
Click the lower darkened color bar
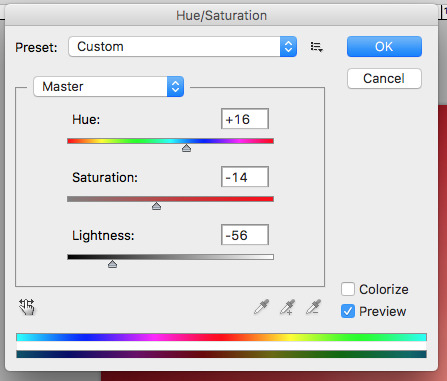(x=221, y=354)
